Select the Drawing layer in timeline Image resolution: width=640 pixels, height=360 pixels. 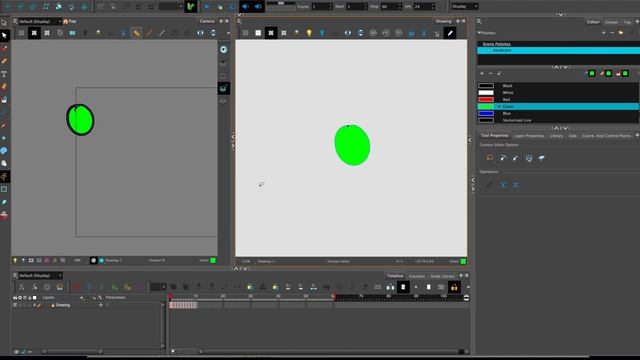point(63,305)
